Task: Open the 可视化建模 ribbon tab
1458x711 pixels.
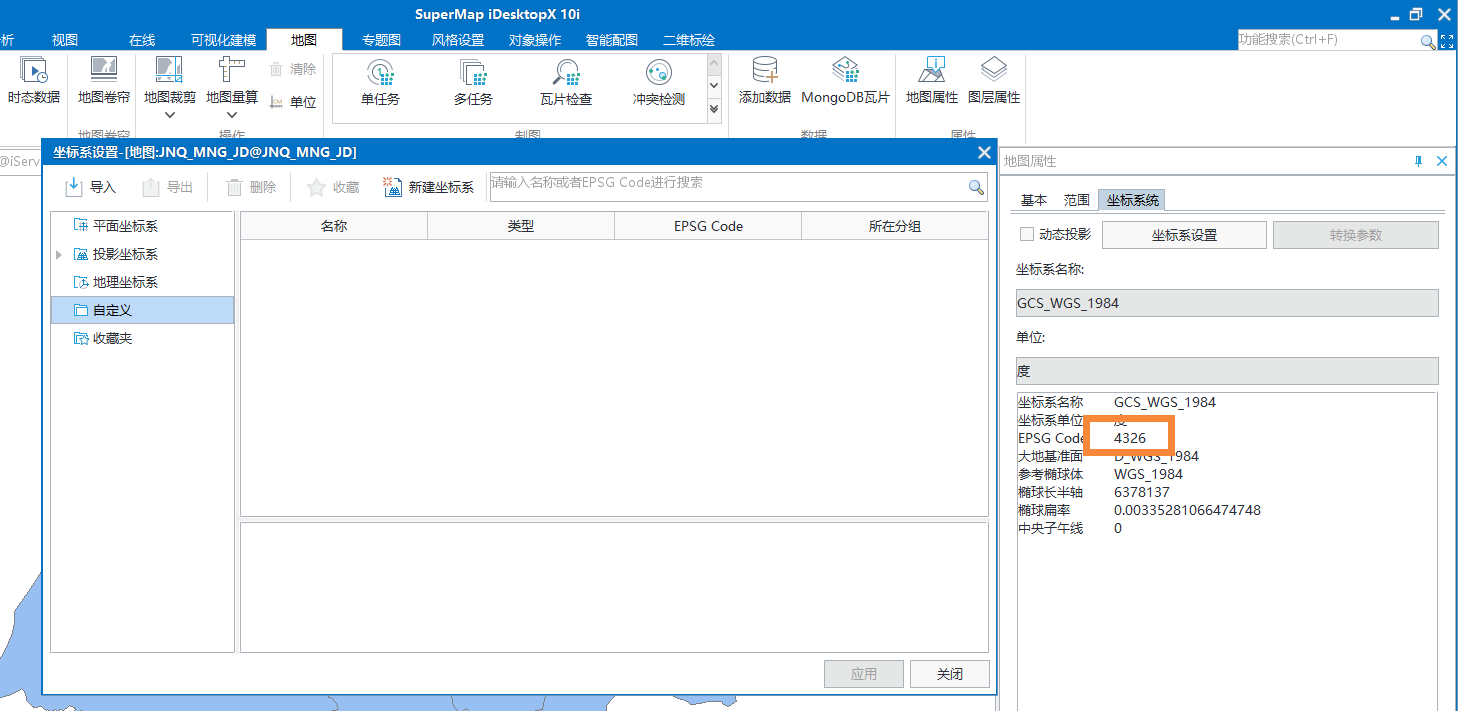Action: click(x=224, y=40)
